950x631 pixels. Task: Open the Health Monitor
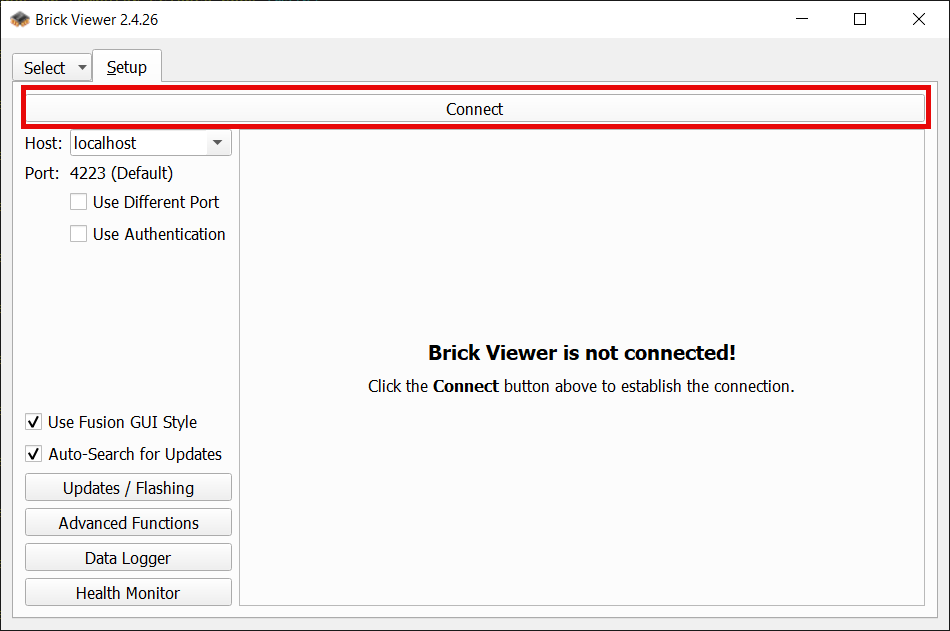(128, 593)
